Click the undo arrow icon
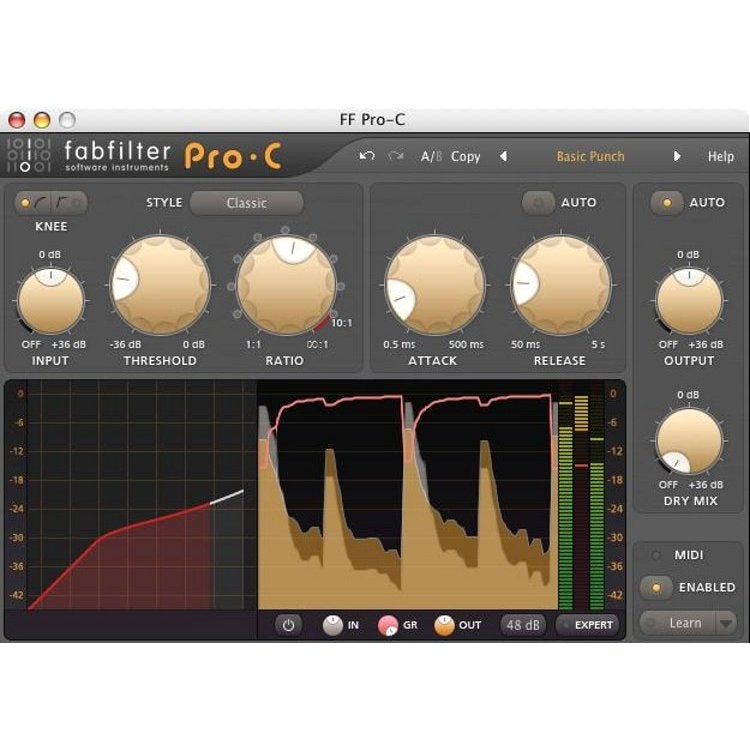The image size is (750, 750). (x=367, y=156)
